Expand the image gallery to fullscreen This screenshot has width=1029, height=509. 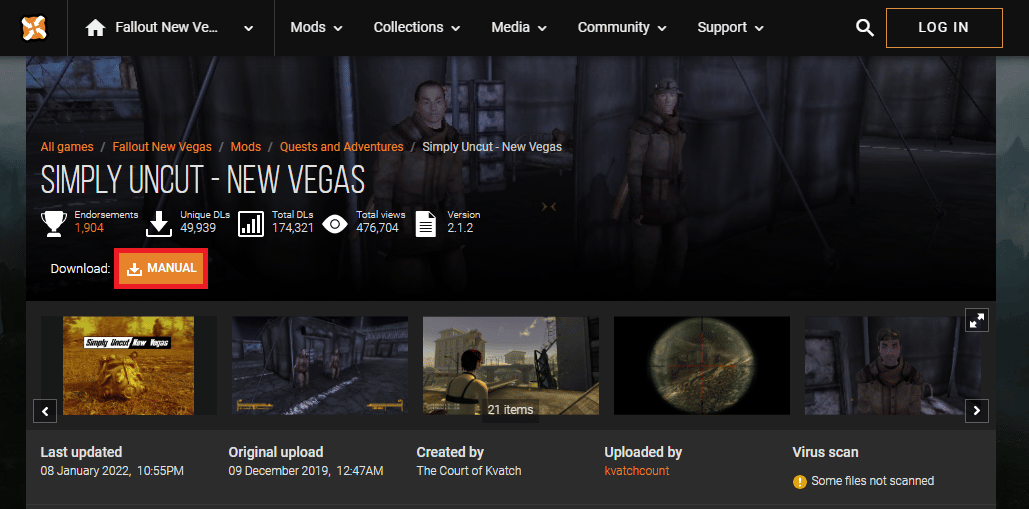pyautogui.click(x=977, y=321)
